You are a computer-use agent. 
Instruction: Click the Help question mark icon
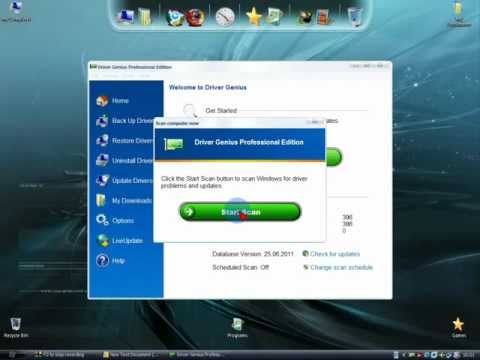[103, 261]
